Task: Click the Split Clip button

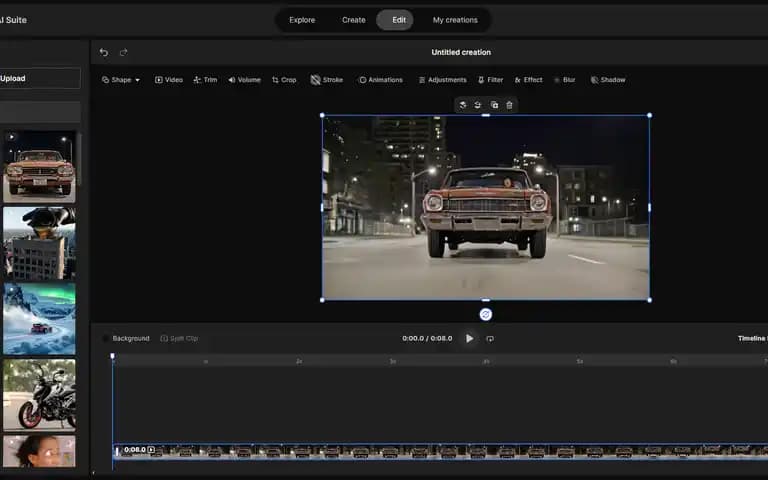Action: coord(179,338)
